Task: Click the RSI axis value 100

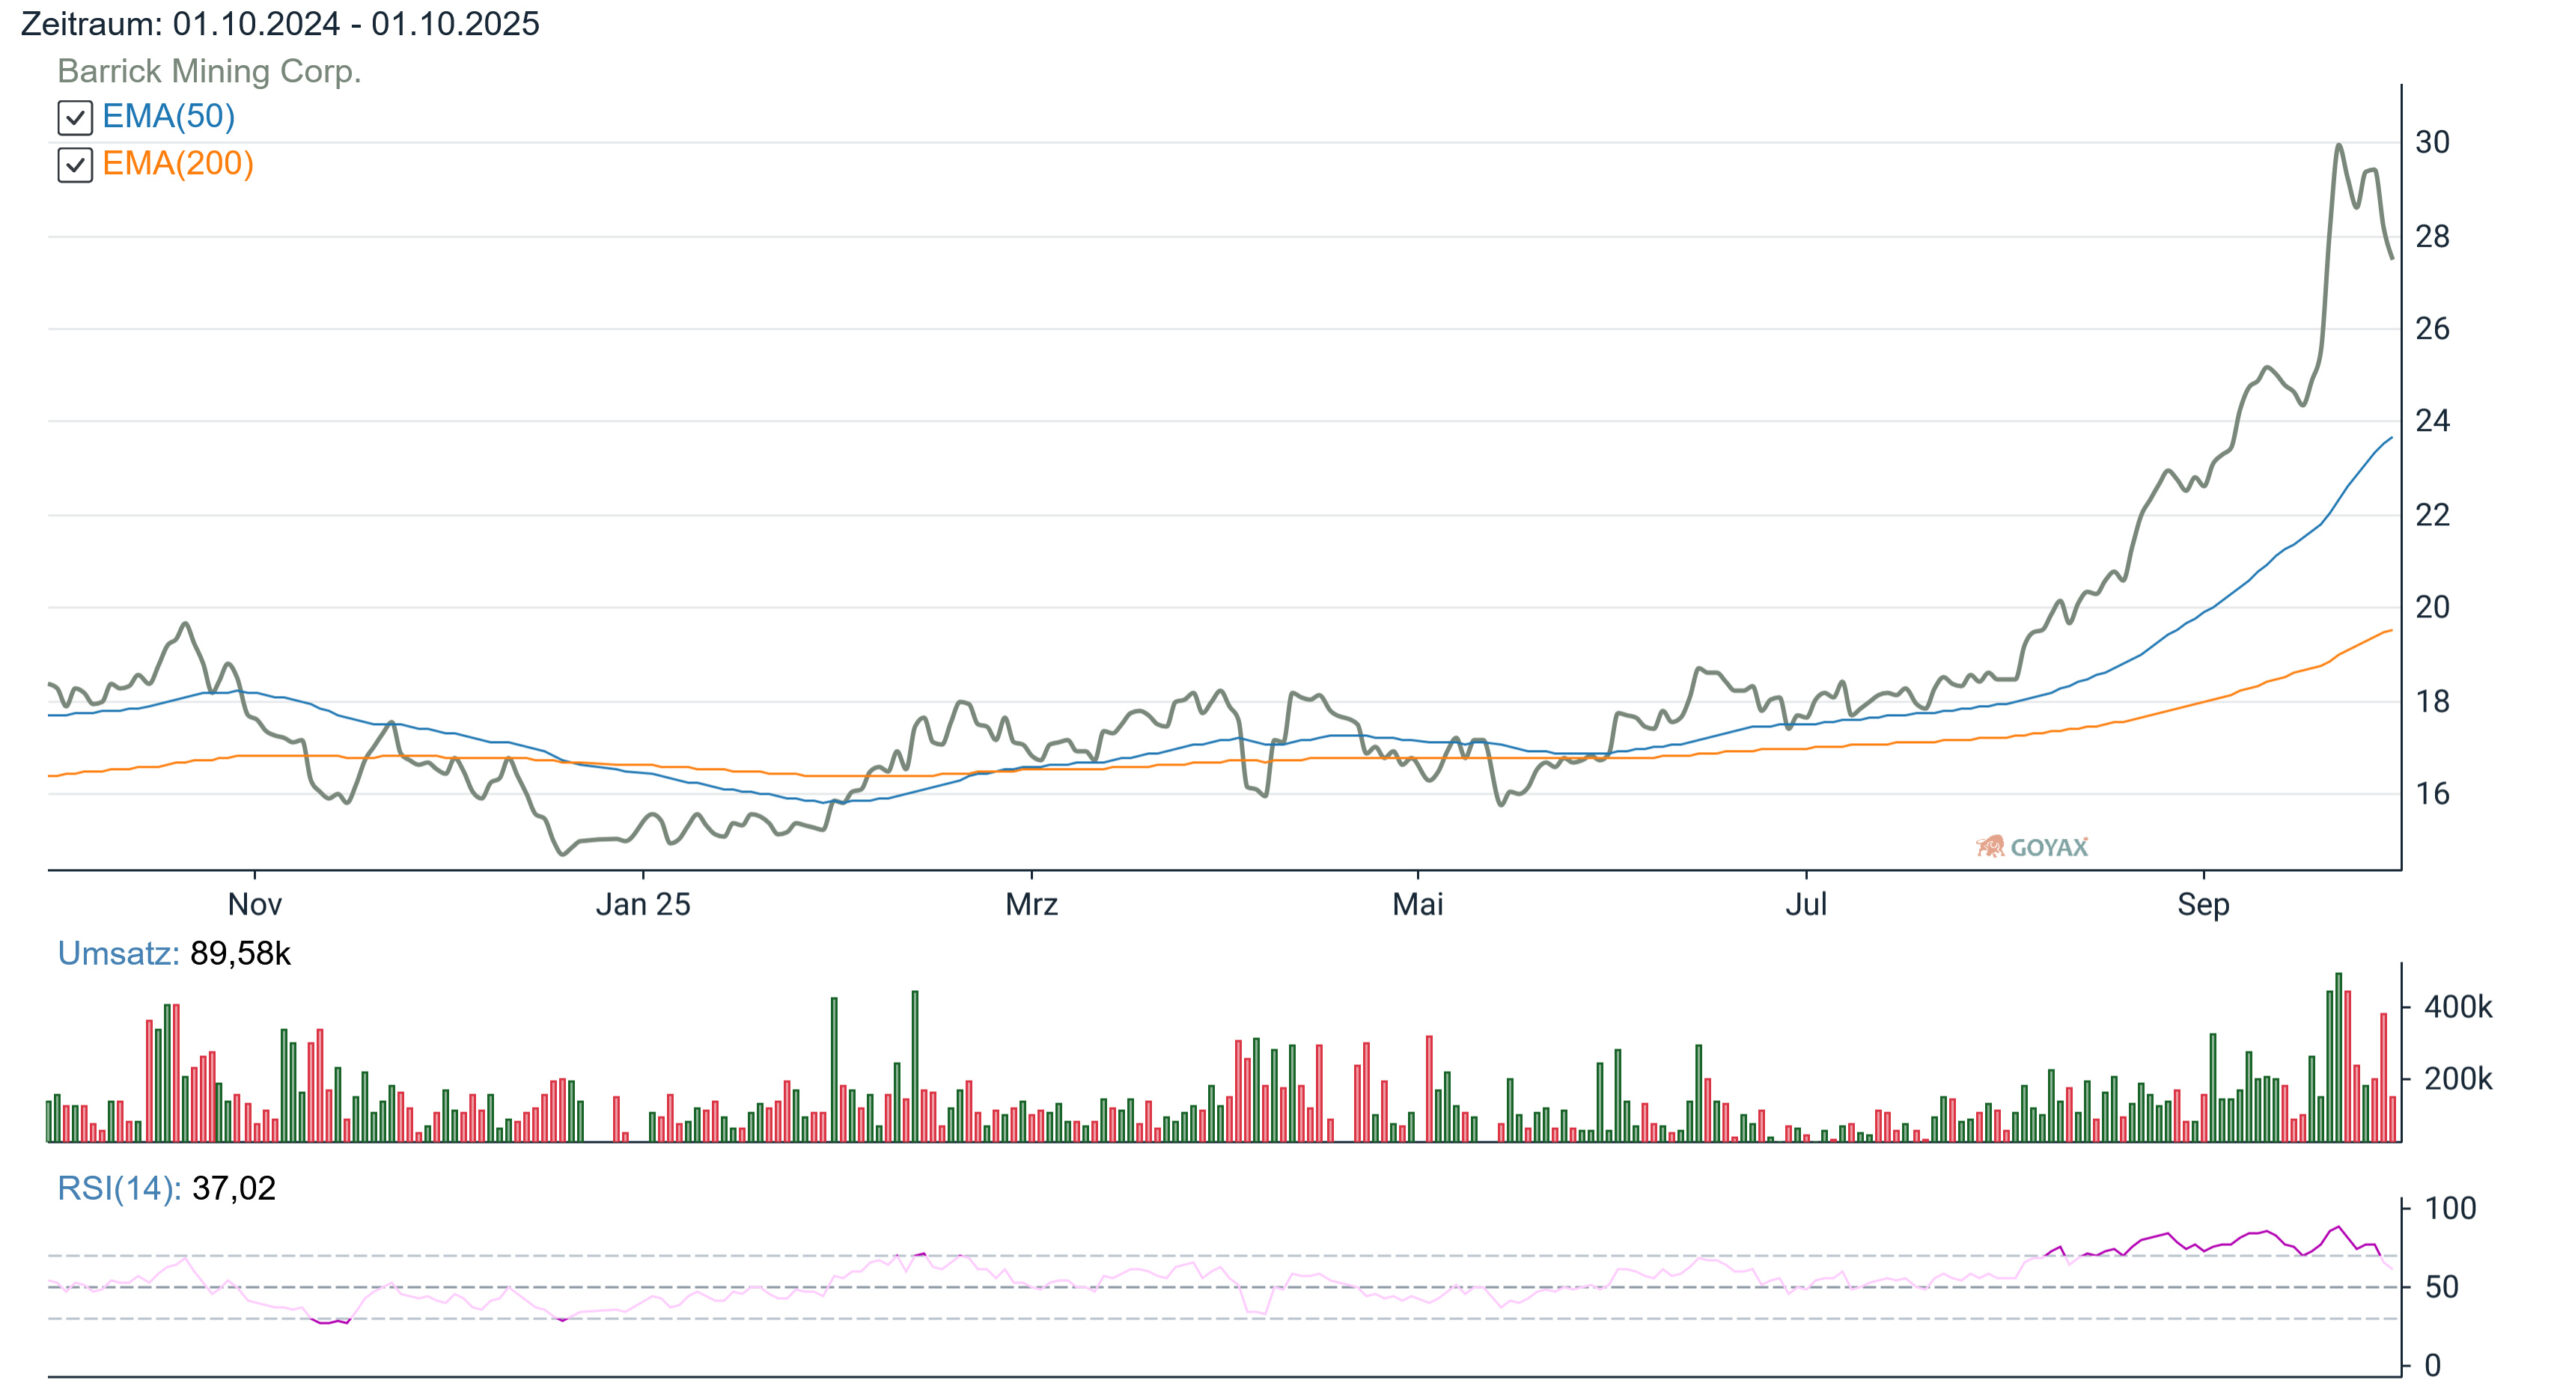Action: point(2450,1208)
